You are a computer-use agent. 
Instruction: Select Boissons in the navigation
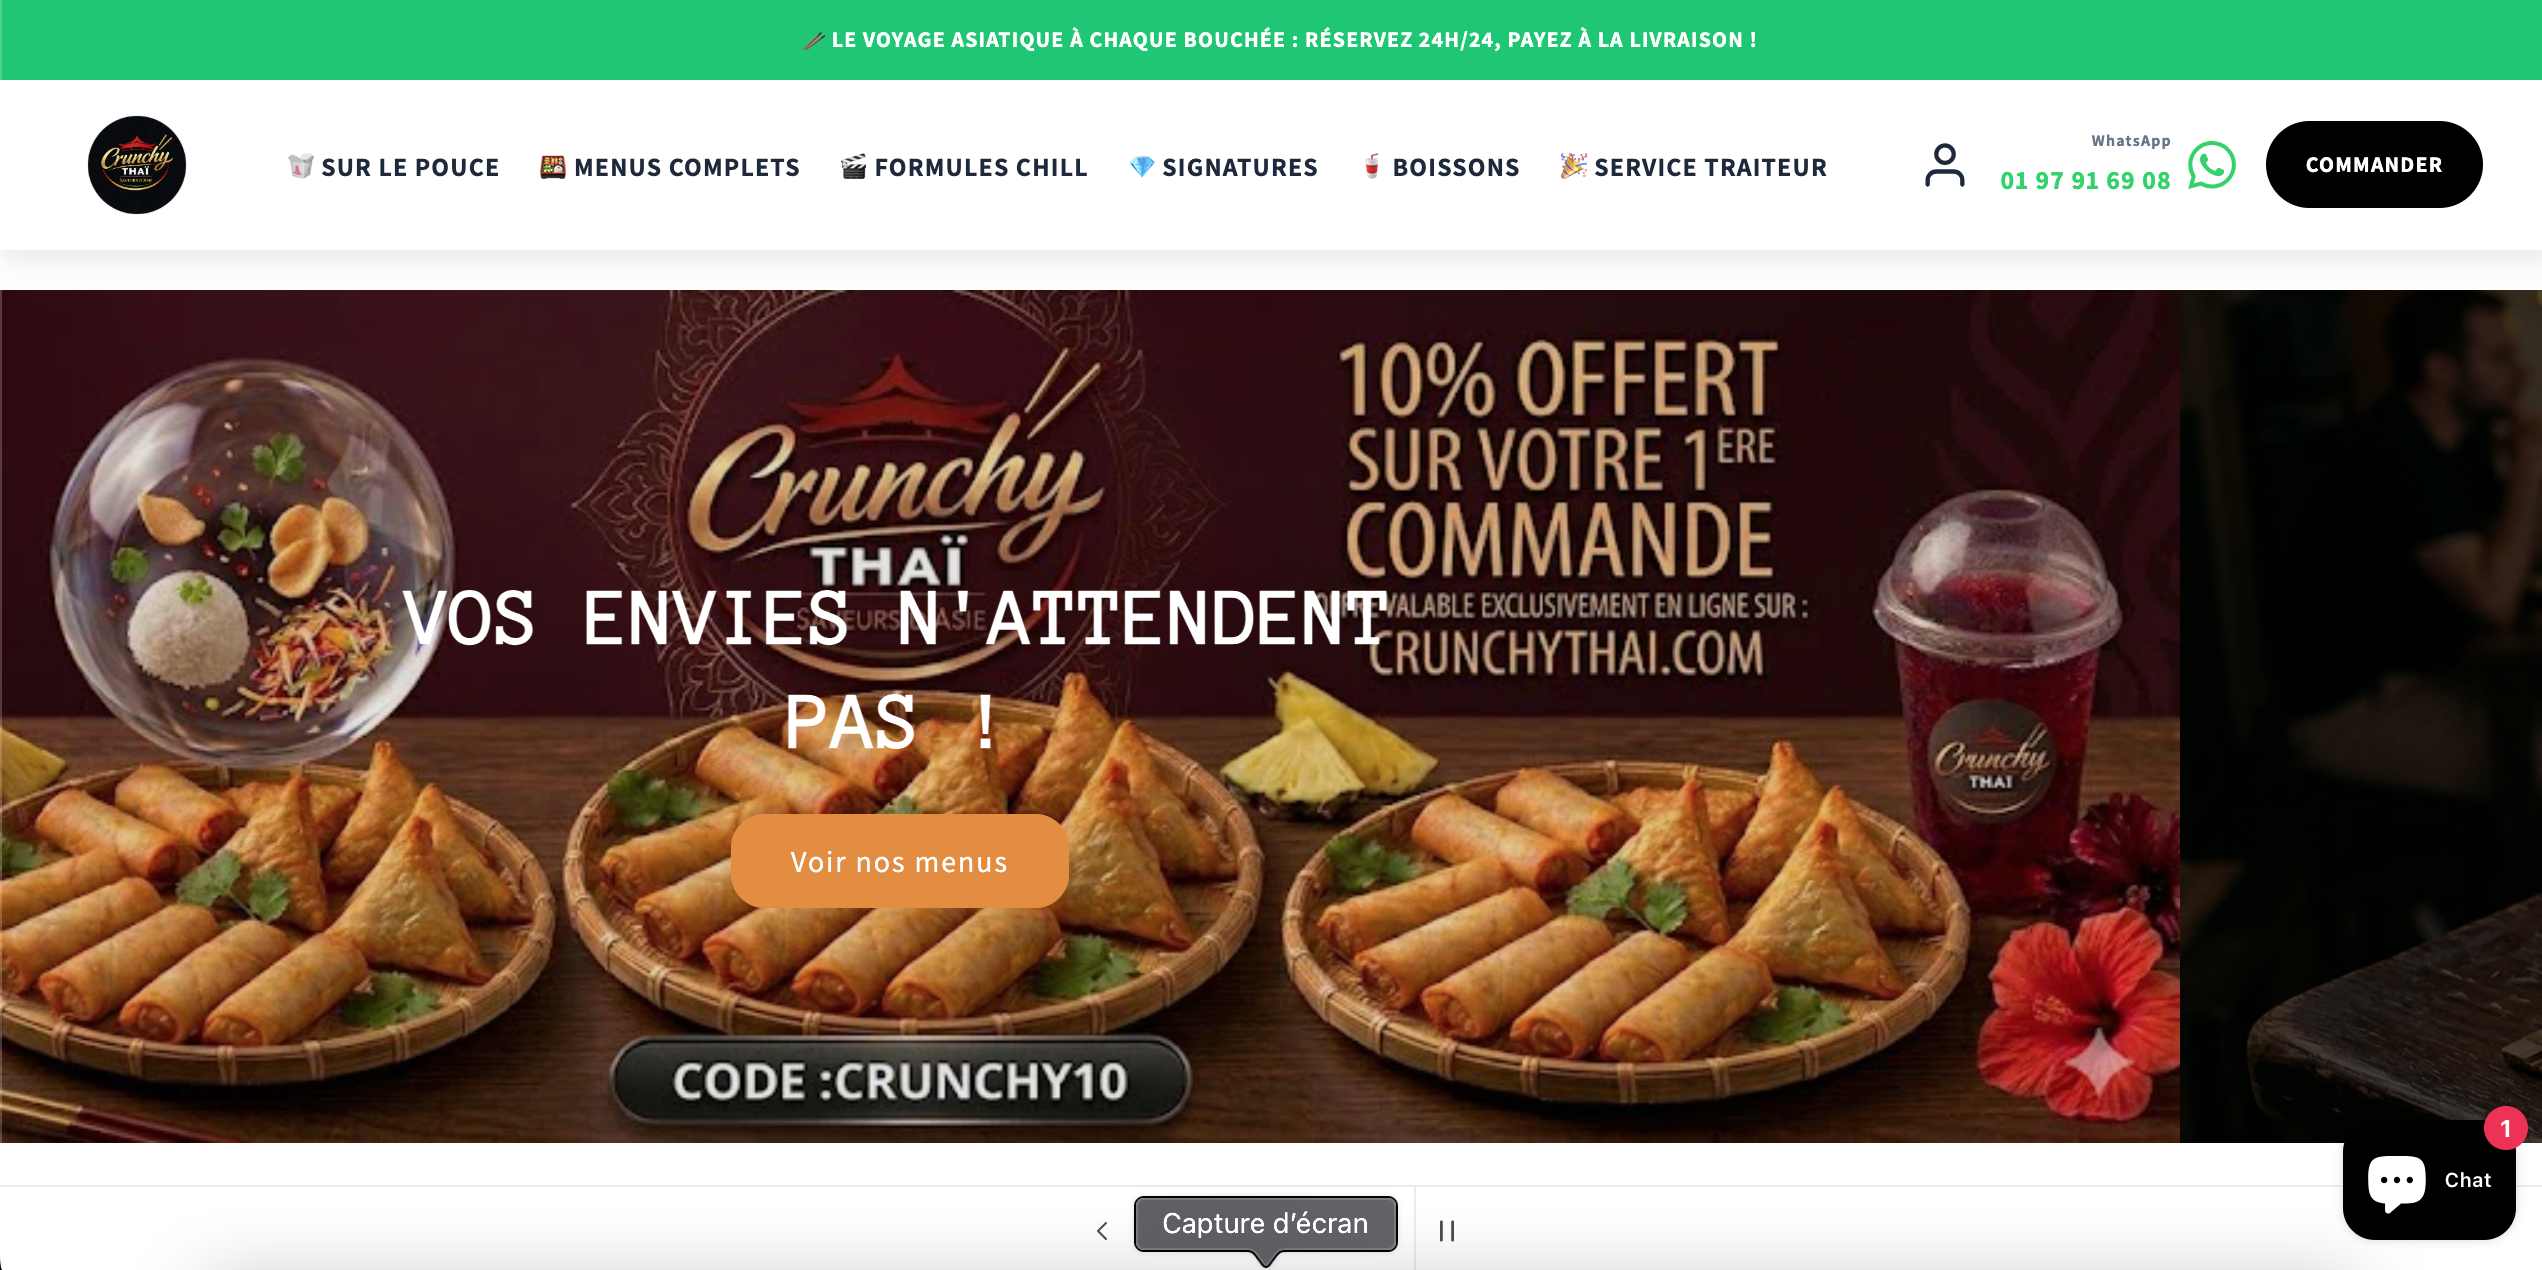pos(1442,167)
